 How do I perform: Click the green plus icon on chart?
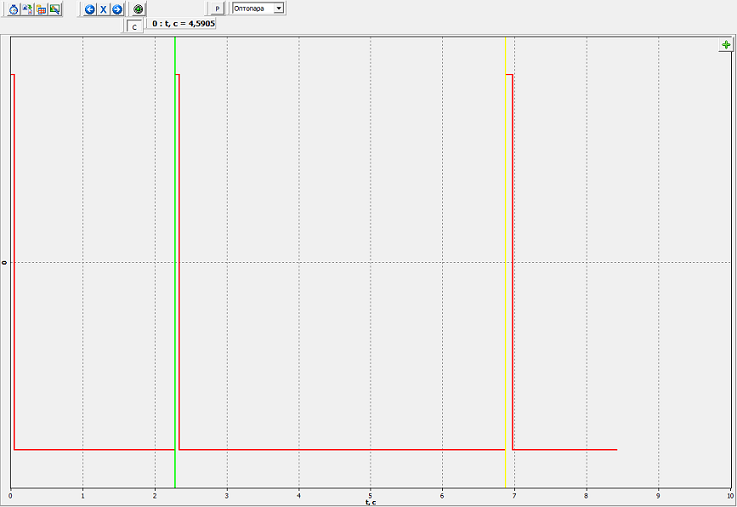[726, 45]
